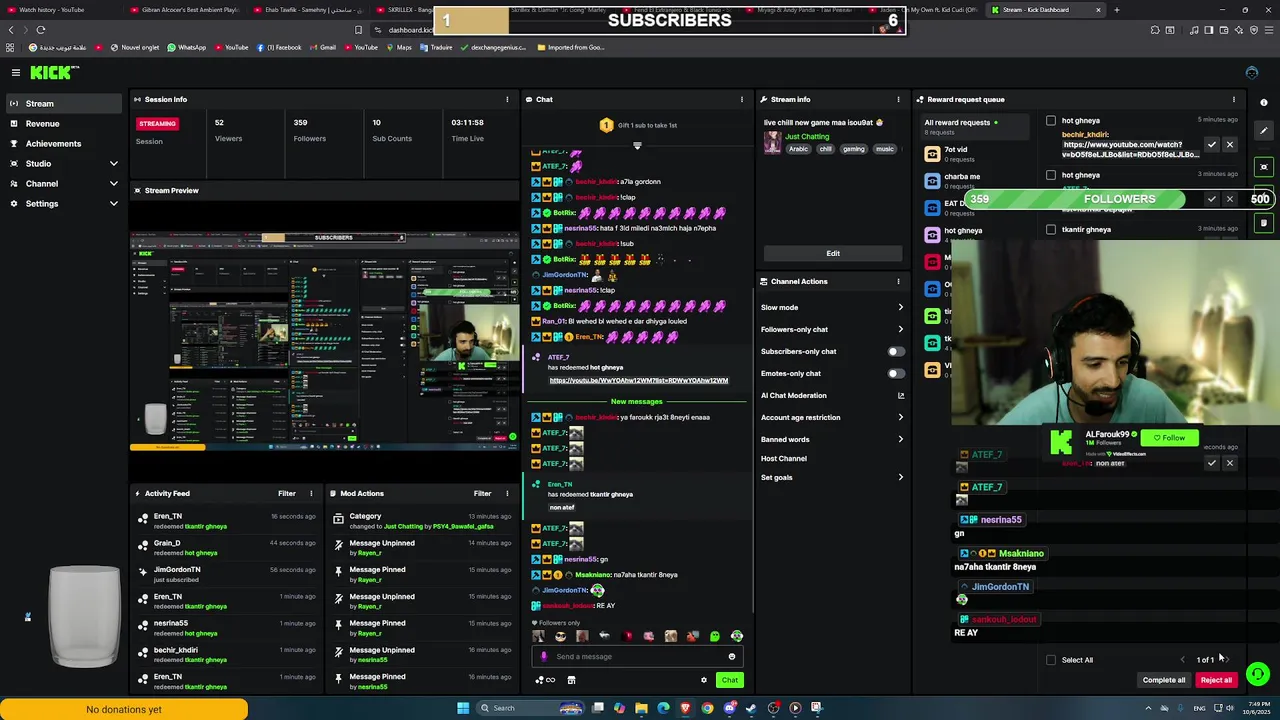Bookmark this page icon in address bar
The height and width of the screenshot is (720, 1280).
click(x=359, y=30)
